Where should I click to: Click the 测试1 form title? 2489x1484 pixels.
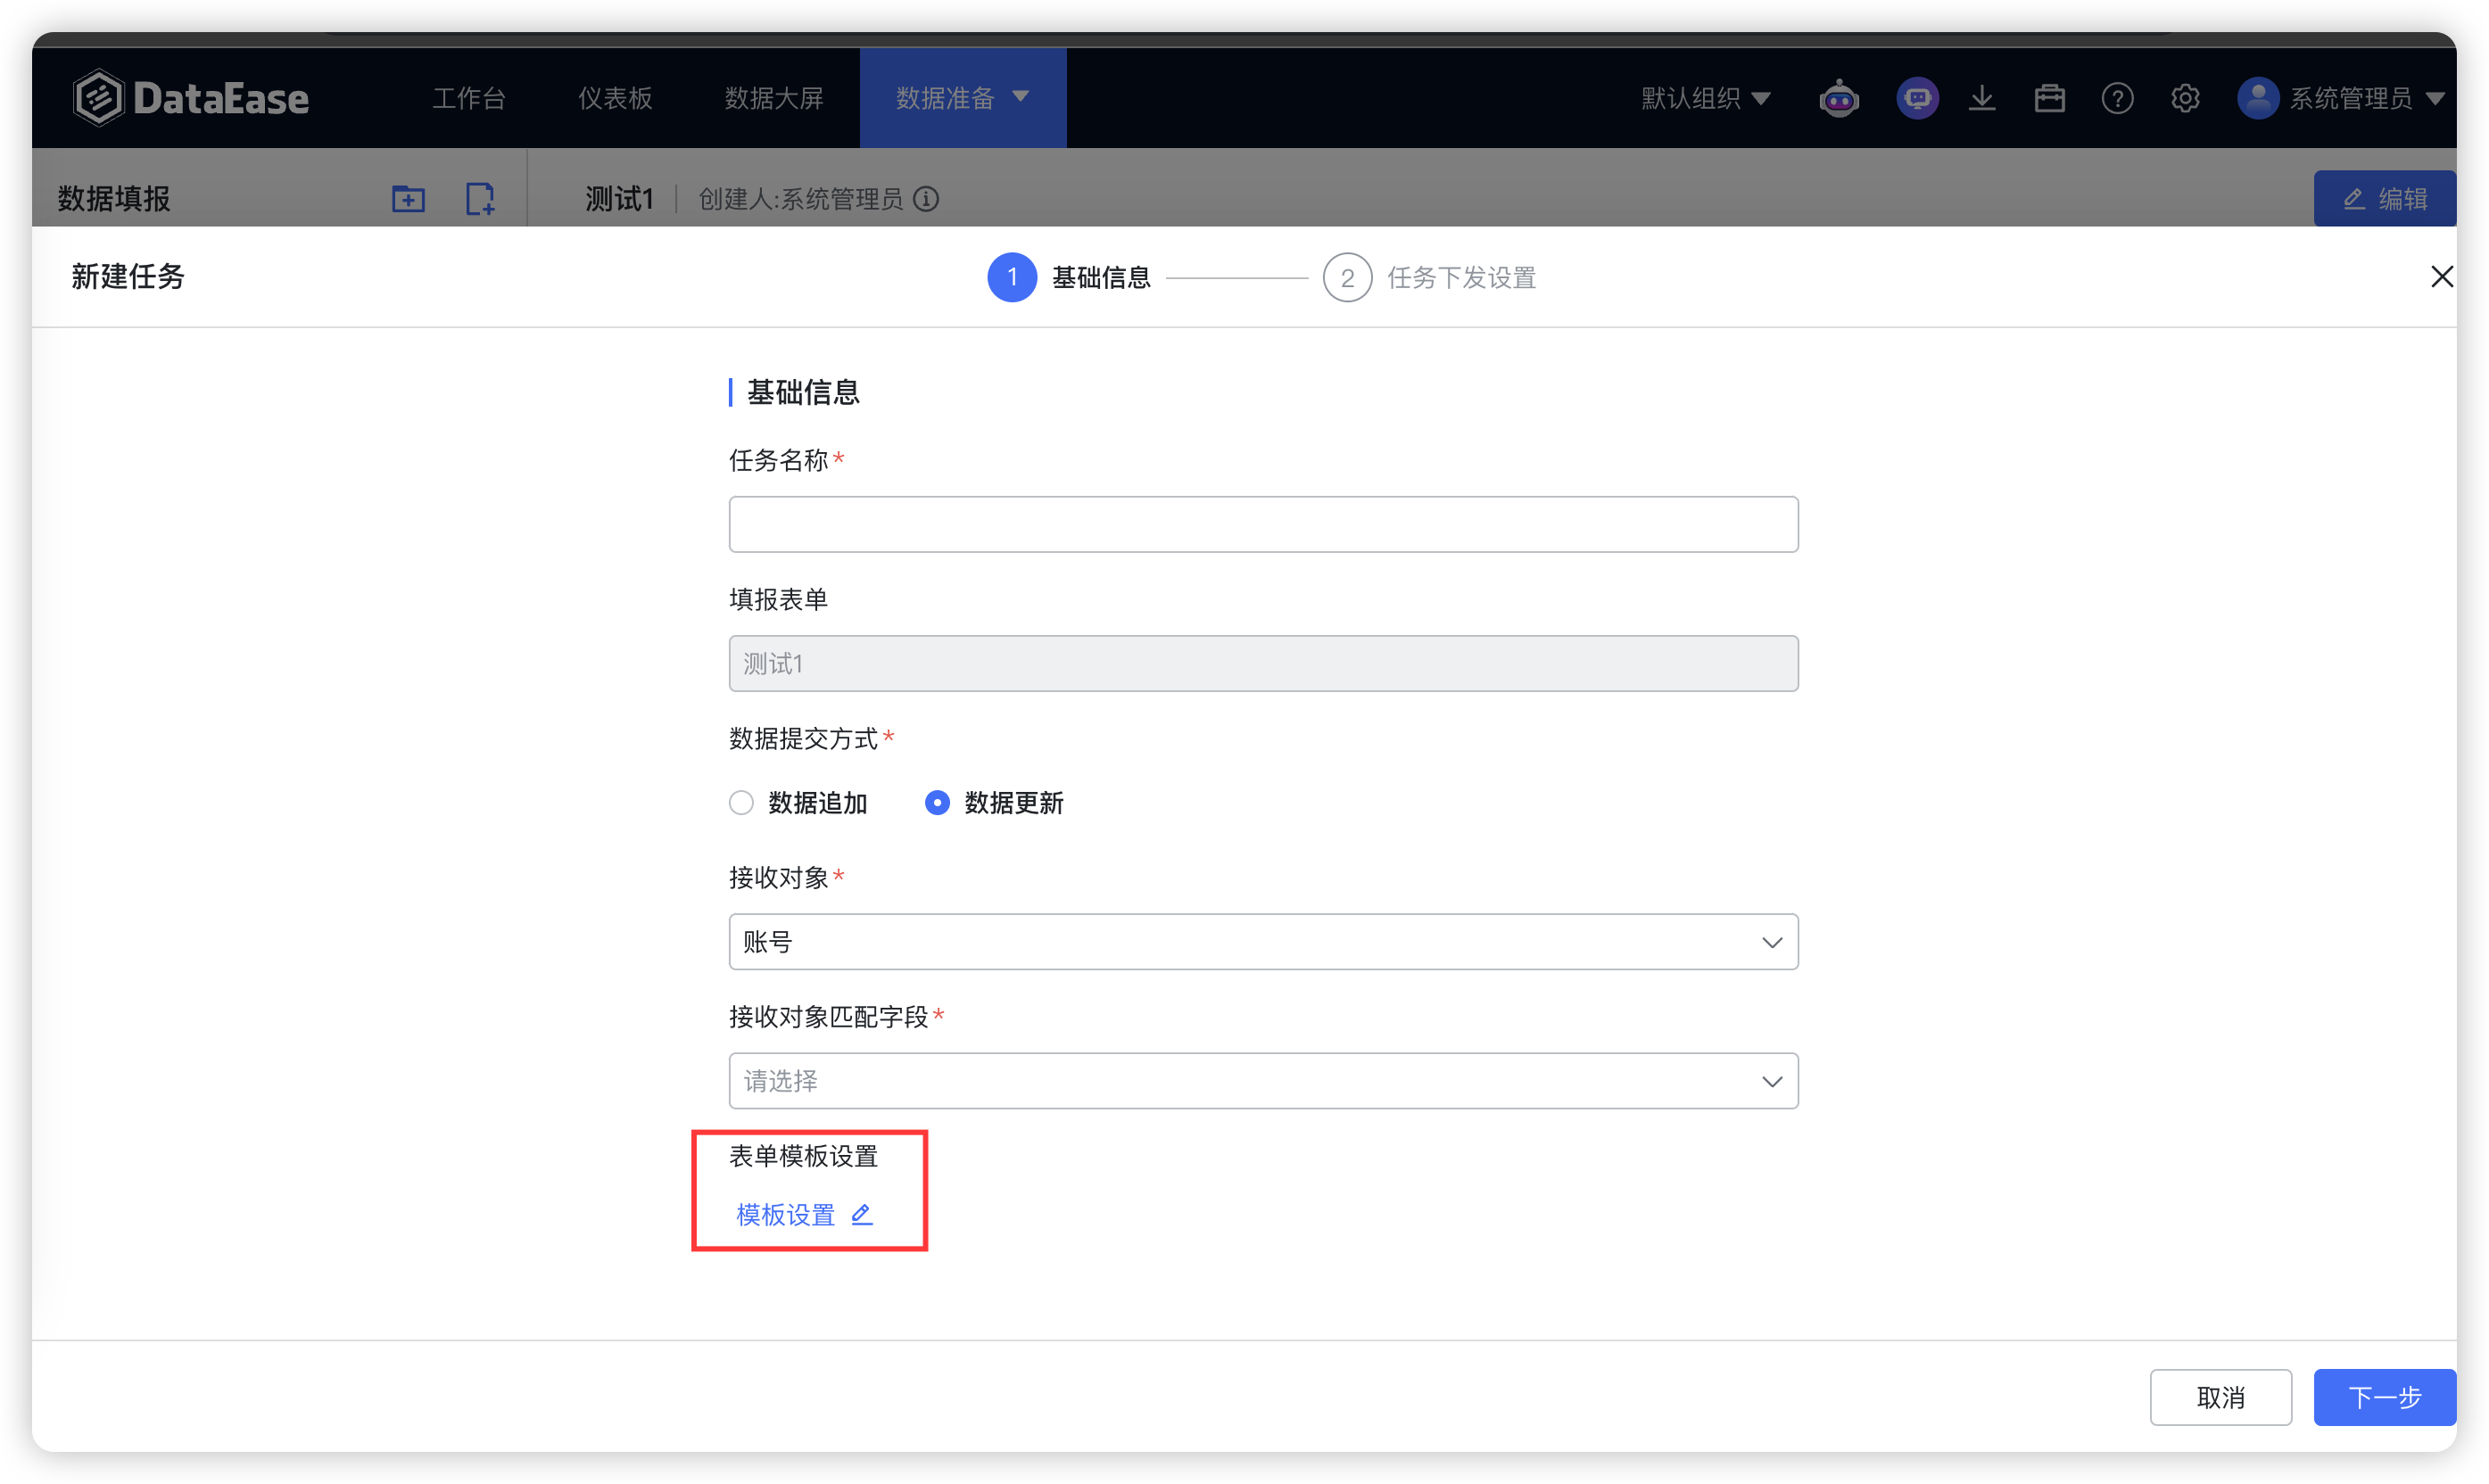(619, 199)
